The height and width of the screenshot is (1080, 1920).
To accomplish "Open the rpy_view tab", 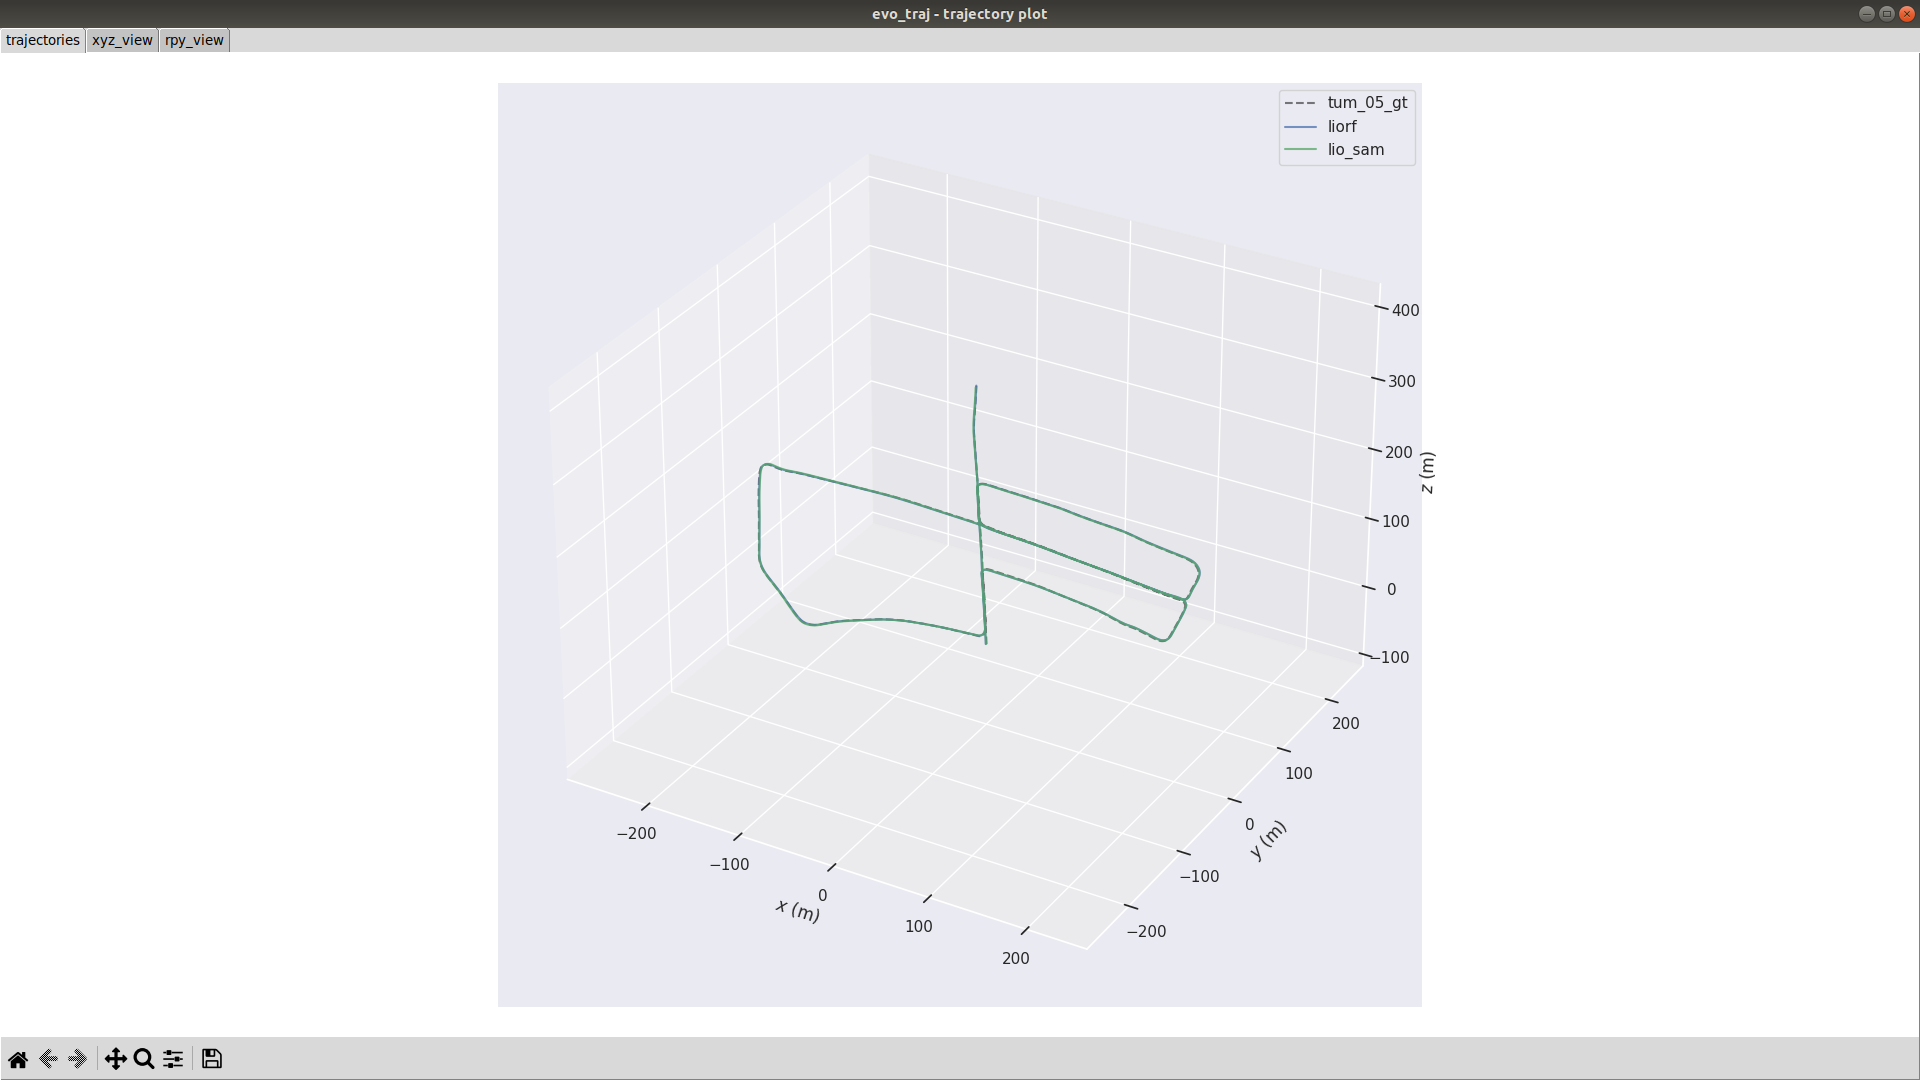I will coord(194,40).
